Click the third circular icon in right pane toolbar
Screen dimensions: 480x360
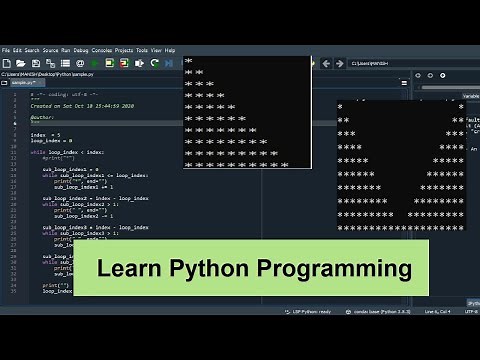coord(443,76)
